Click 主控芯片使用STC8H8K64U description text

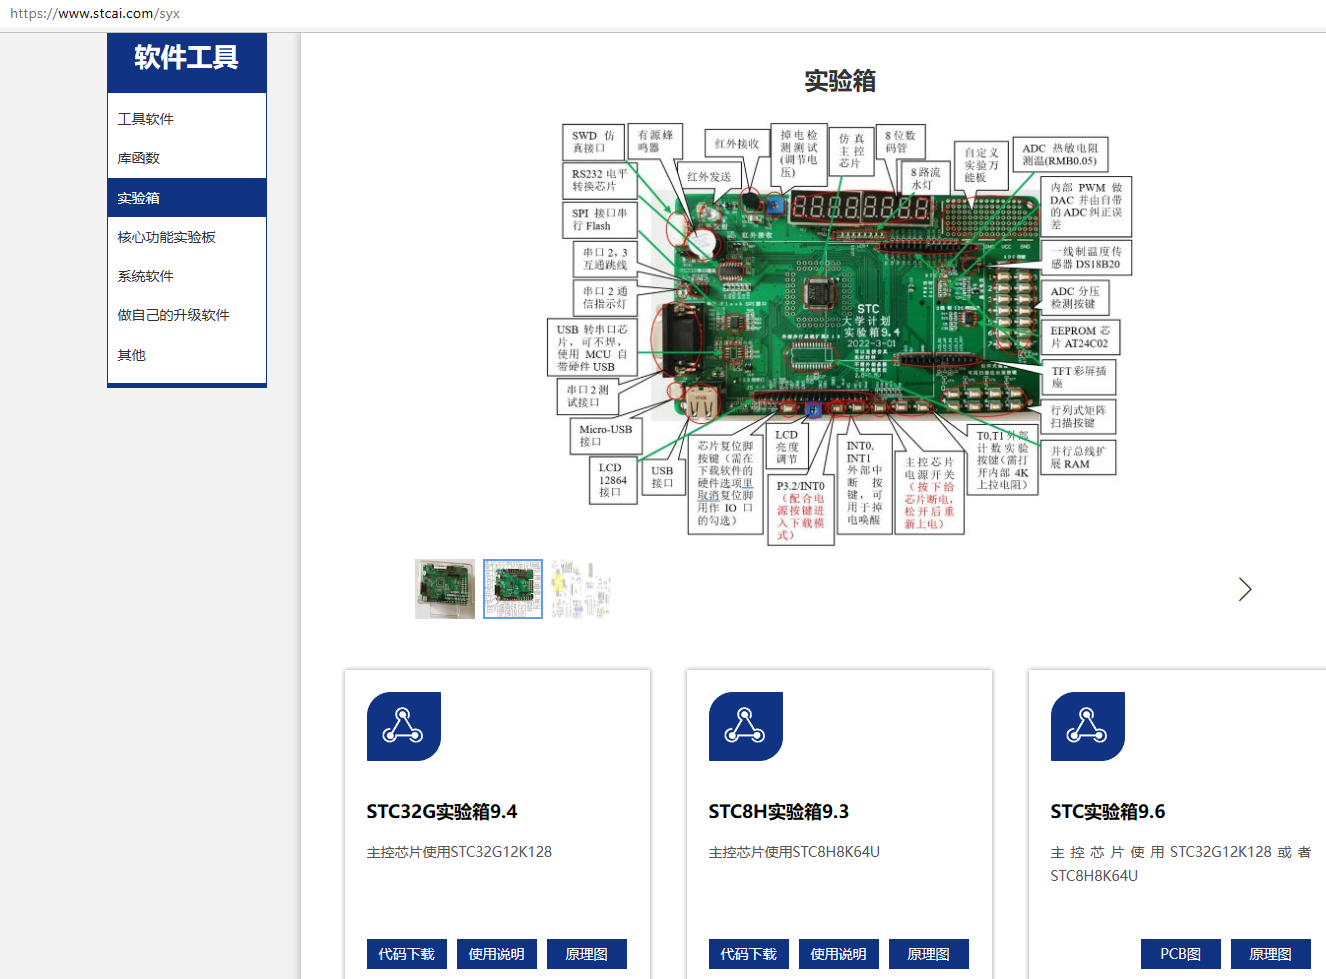(794, 852)
